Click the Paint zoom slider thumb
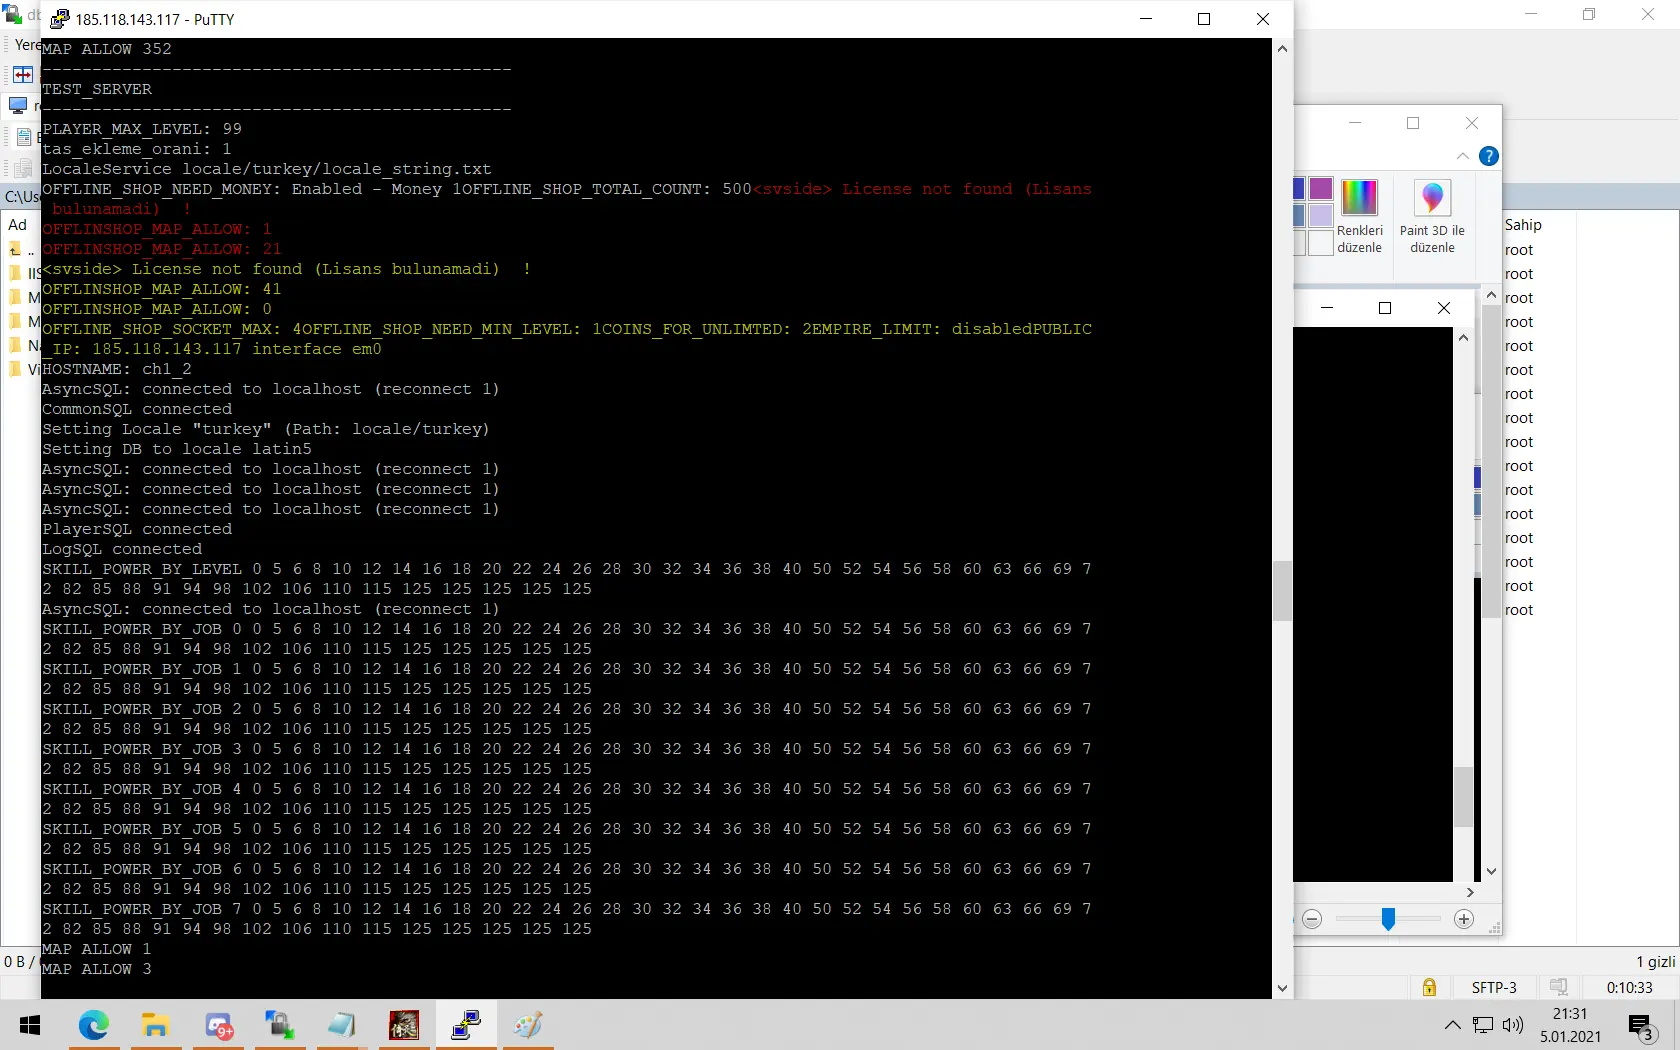1680x1050 pixels. pyautogui.click(x=1388, y=919)
